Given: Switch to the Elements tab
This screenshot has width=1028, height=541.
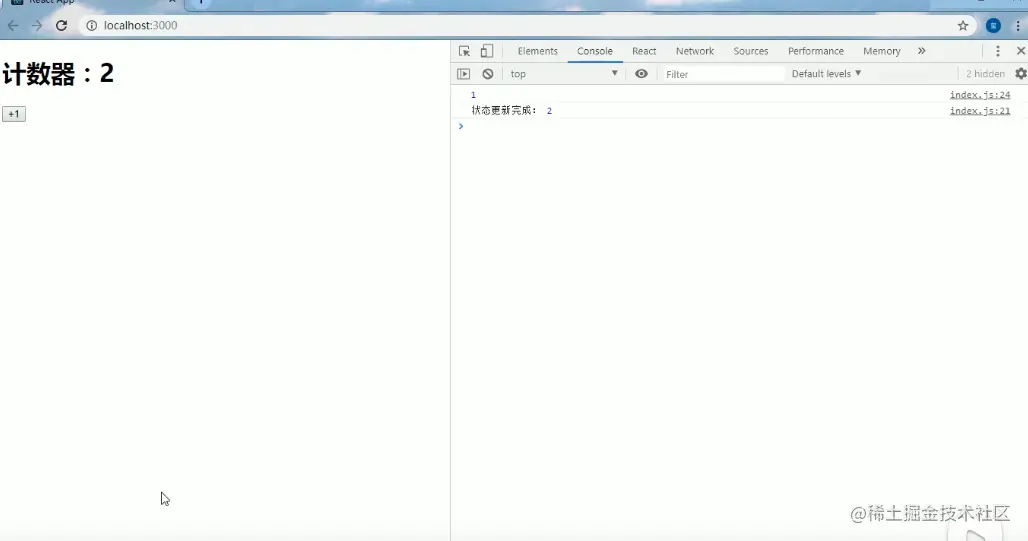Looking at the screenshot, I should pyautogui.click(x=538, y=51).
